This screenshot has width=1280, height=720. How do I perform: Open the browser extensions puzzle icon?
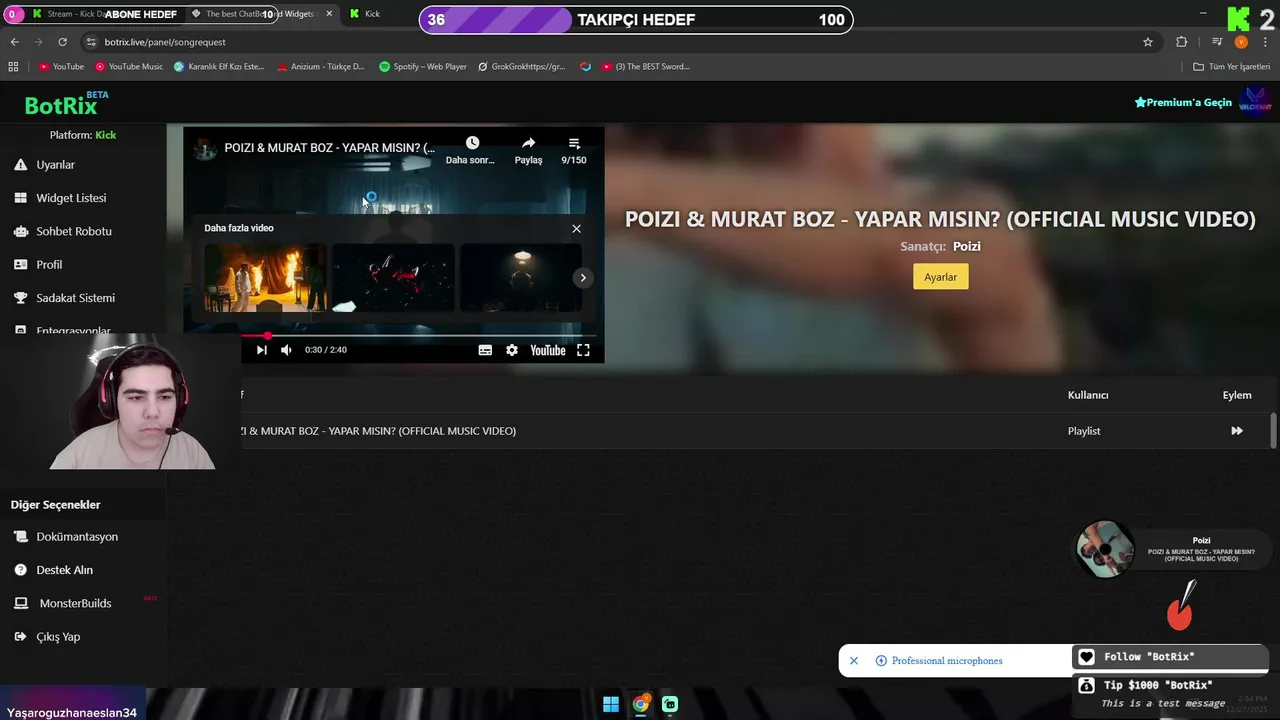tap(1182, 42)
